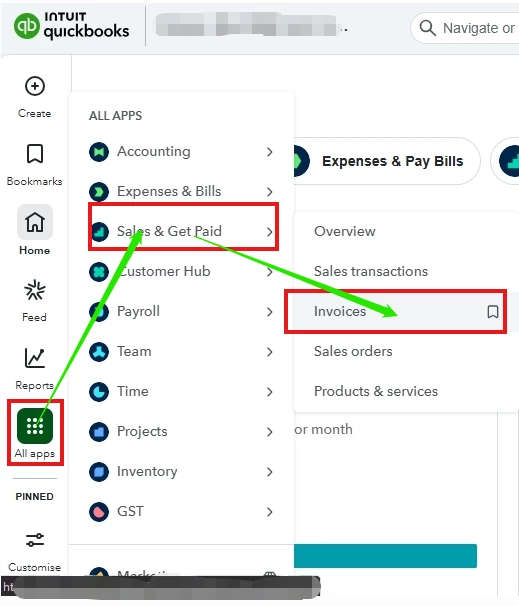
Task: Expand Expenses & Bills submenu chevron
Action: [x=270, y=192]
